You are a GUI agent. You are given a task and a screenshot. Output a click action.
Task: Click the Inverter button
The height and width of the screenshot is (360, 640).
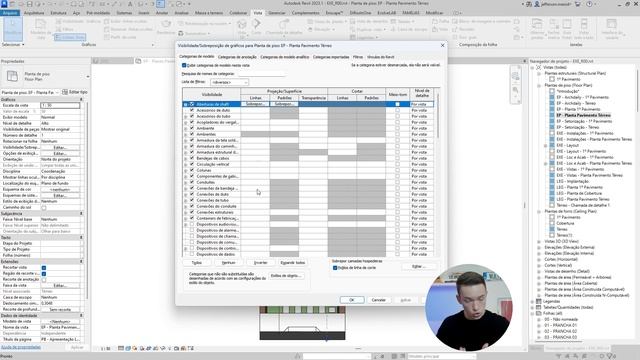point(260,262)
